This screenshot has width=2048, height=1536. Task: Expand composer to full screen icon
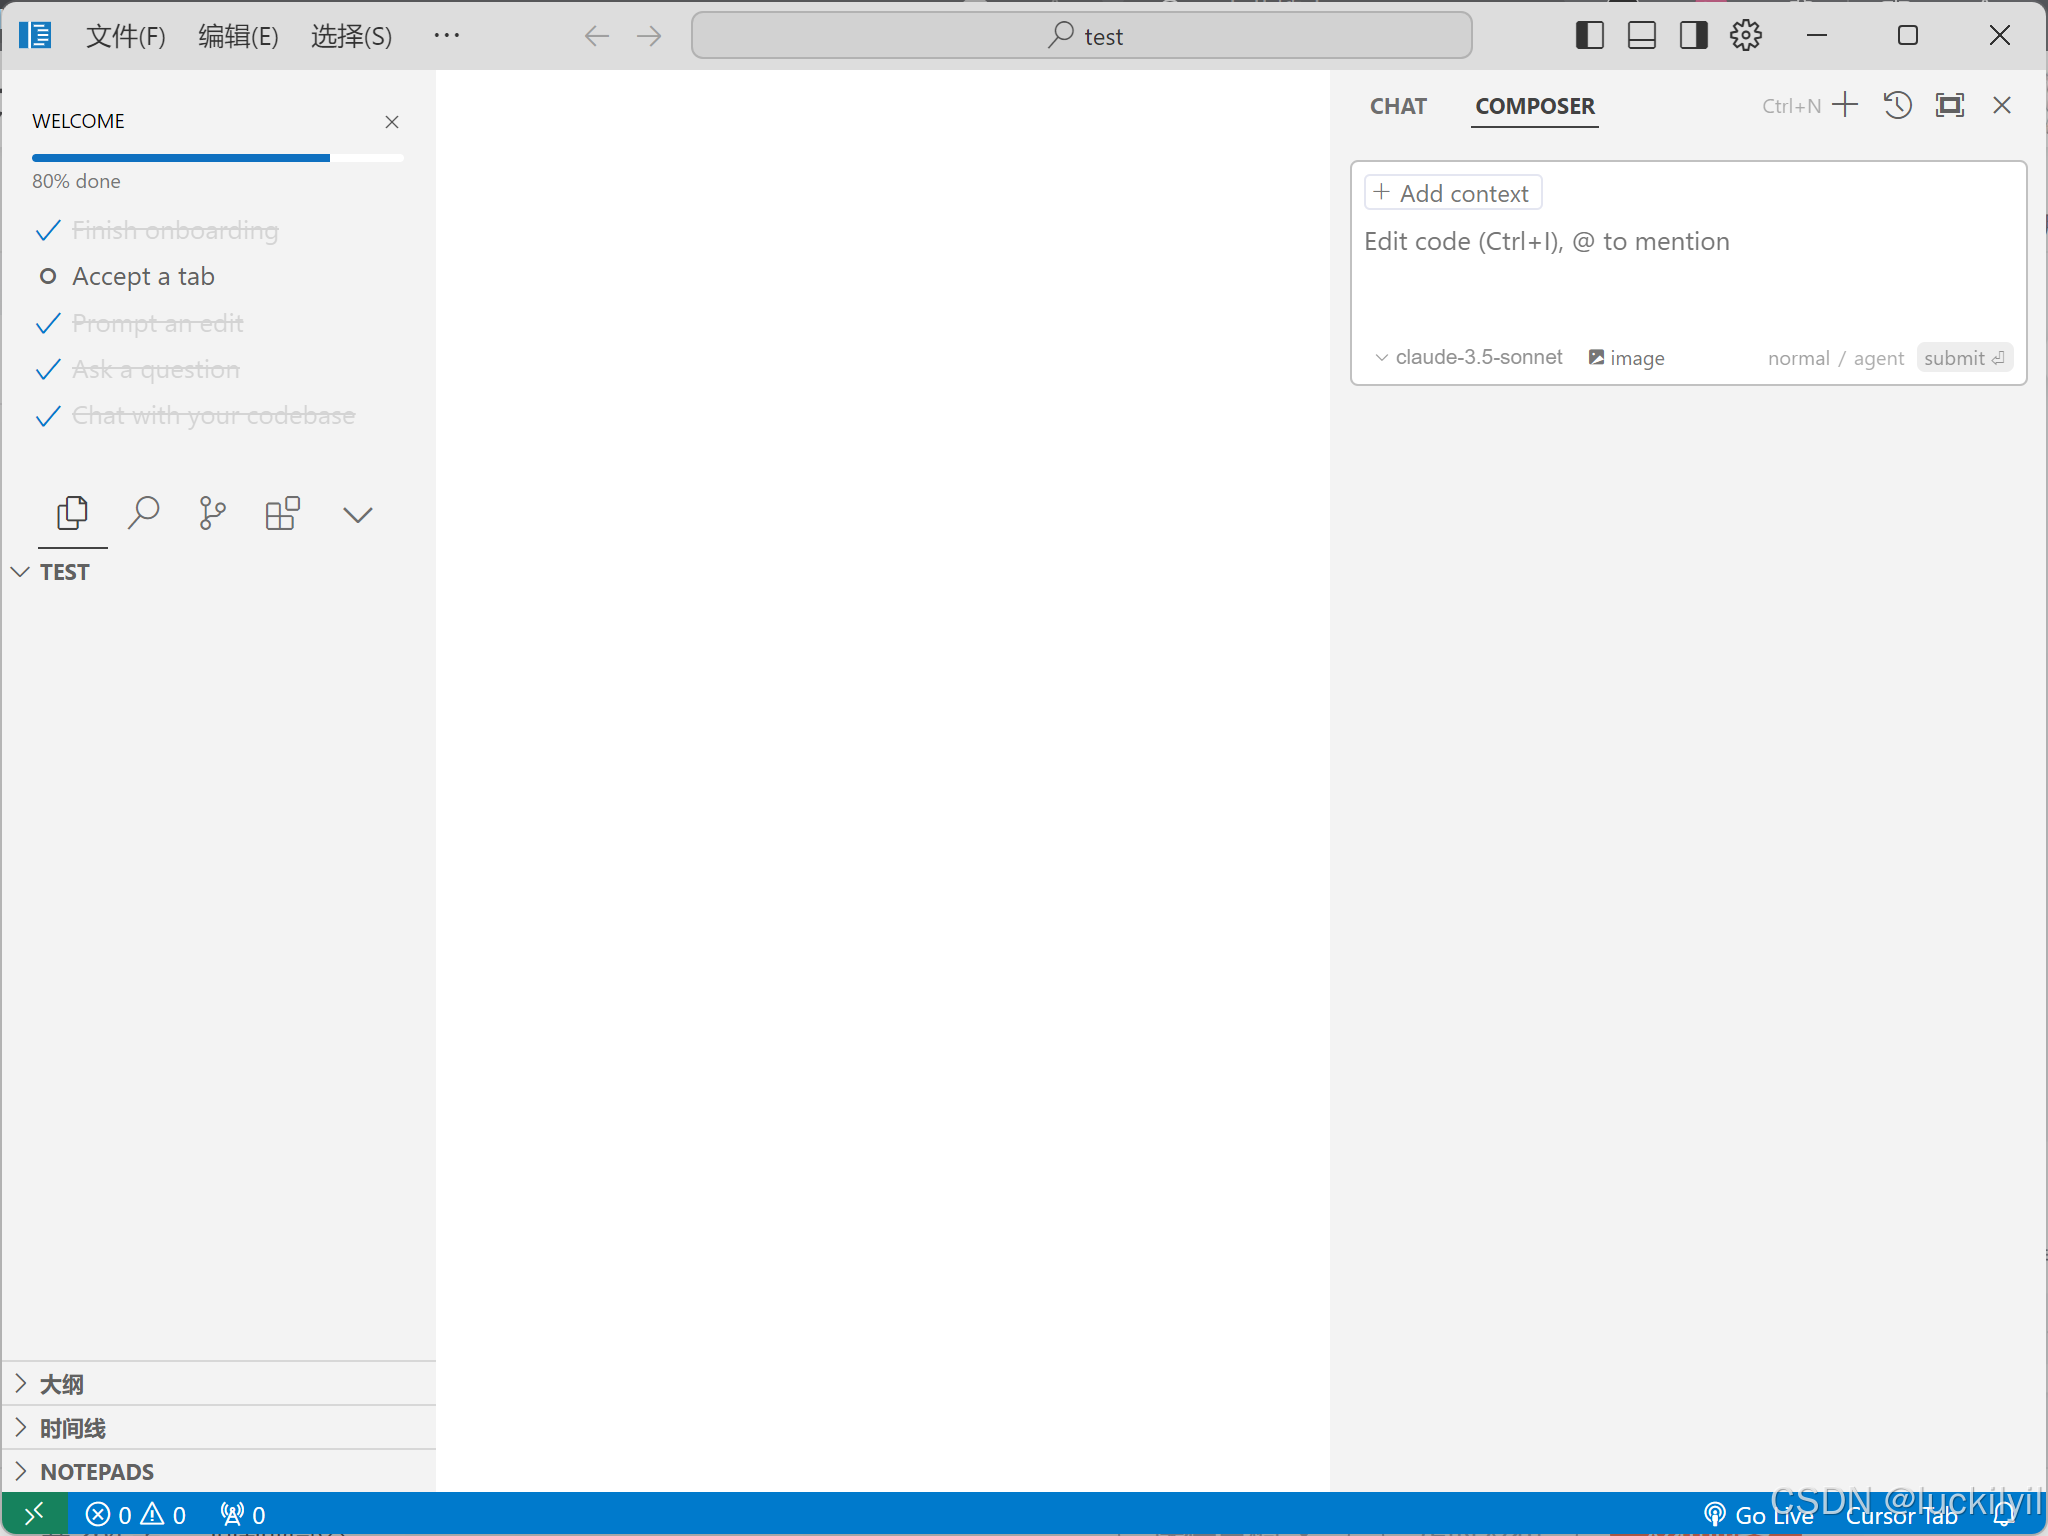click(1949, 106)
